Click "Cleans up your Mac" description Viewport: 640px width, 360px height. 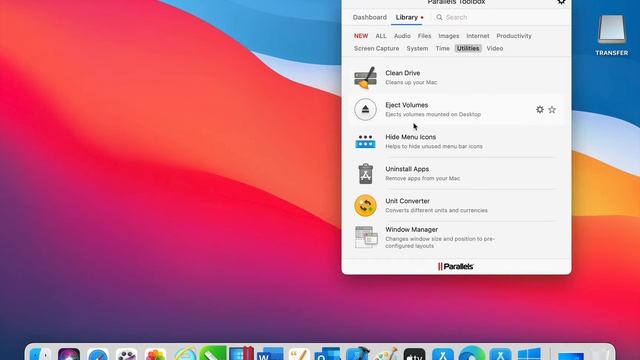[x=411, y=82]
